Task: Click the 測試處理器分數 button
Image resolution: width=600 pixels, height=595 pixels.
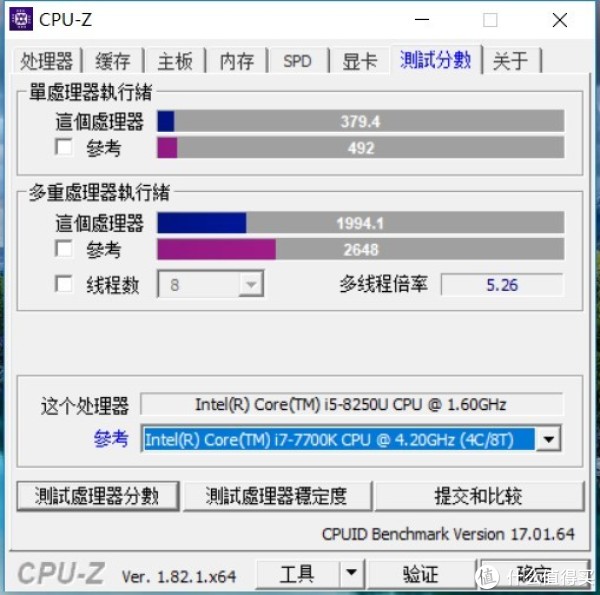Action: [98, 496]
